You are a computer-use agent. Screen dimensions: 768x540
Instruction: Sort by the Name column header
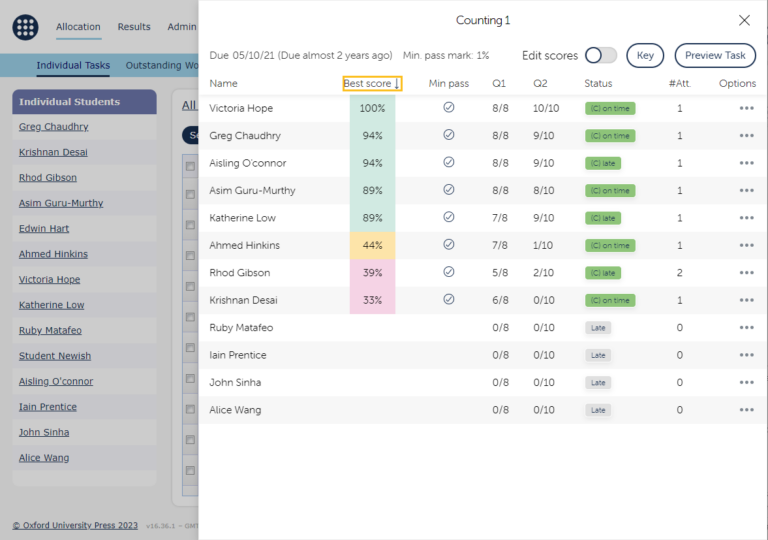click(223, 84)
